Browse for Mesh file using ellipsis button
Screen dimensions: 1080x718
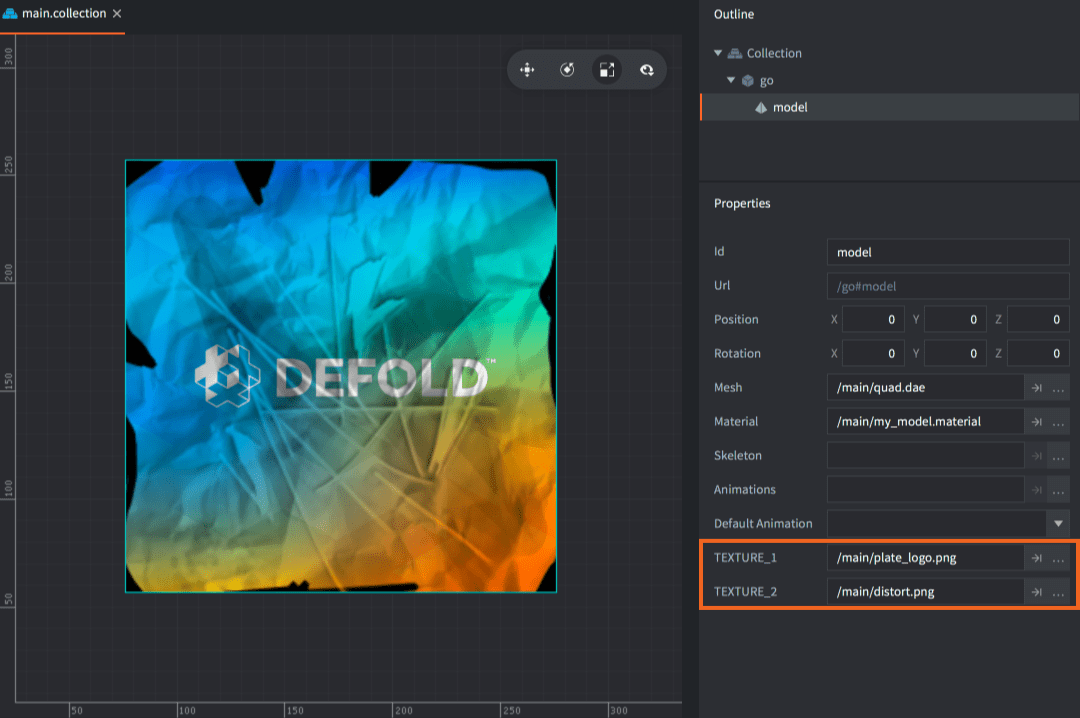[x=1059, y=388]
